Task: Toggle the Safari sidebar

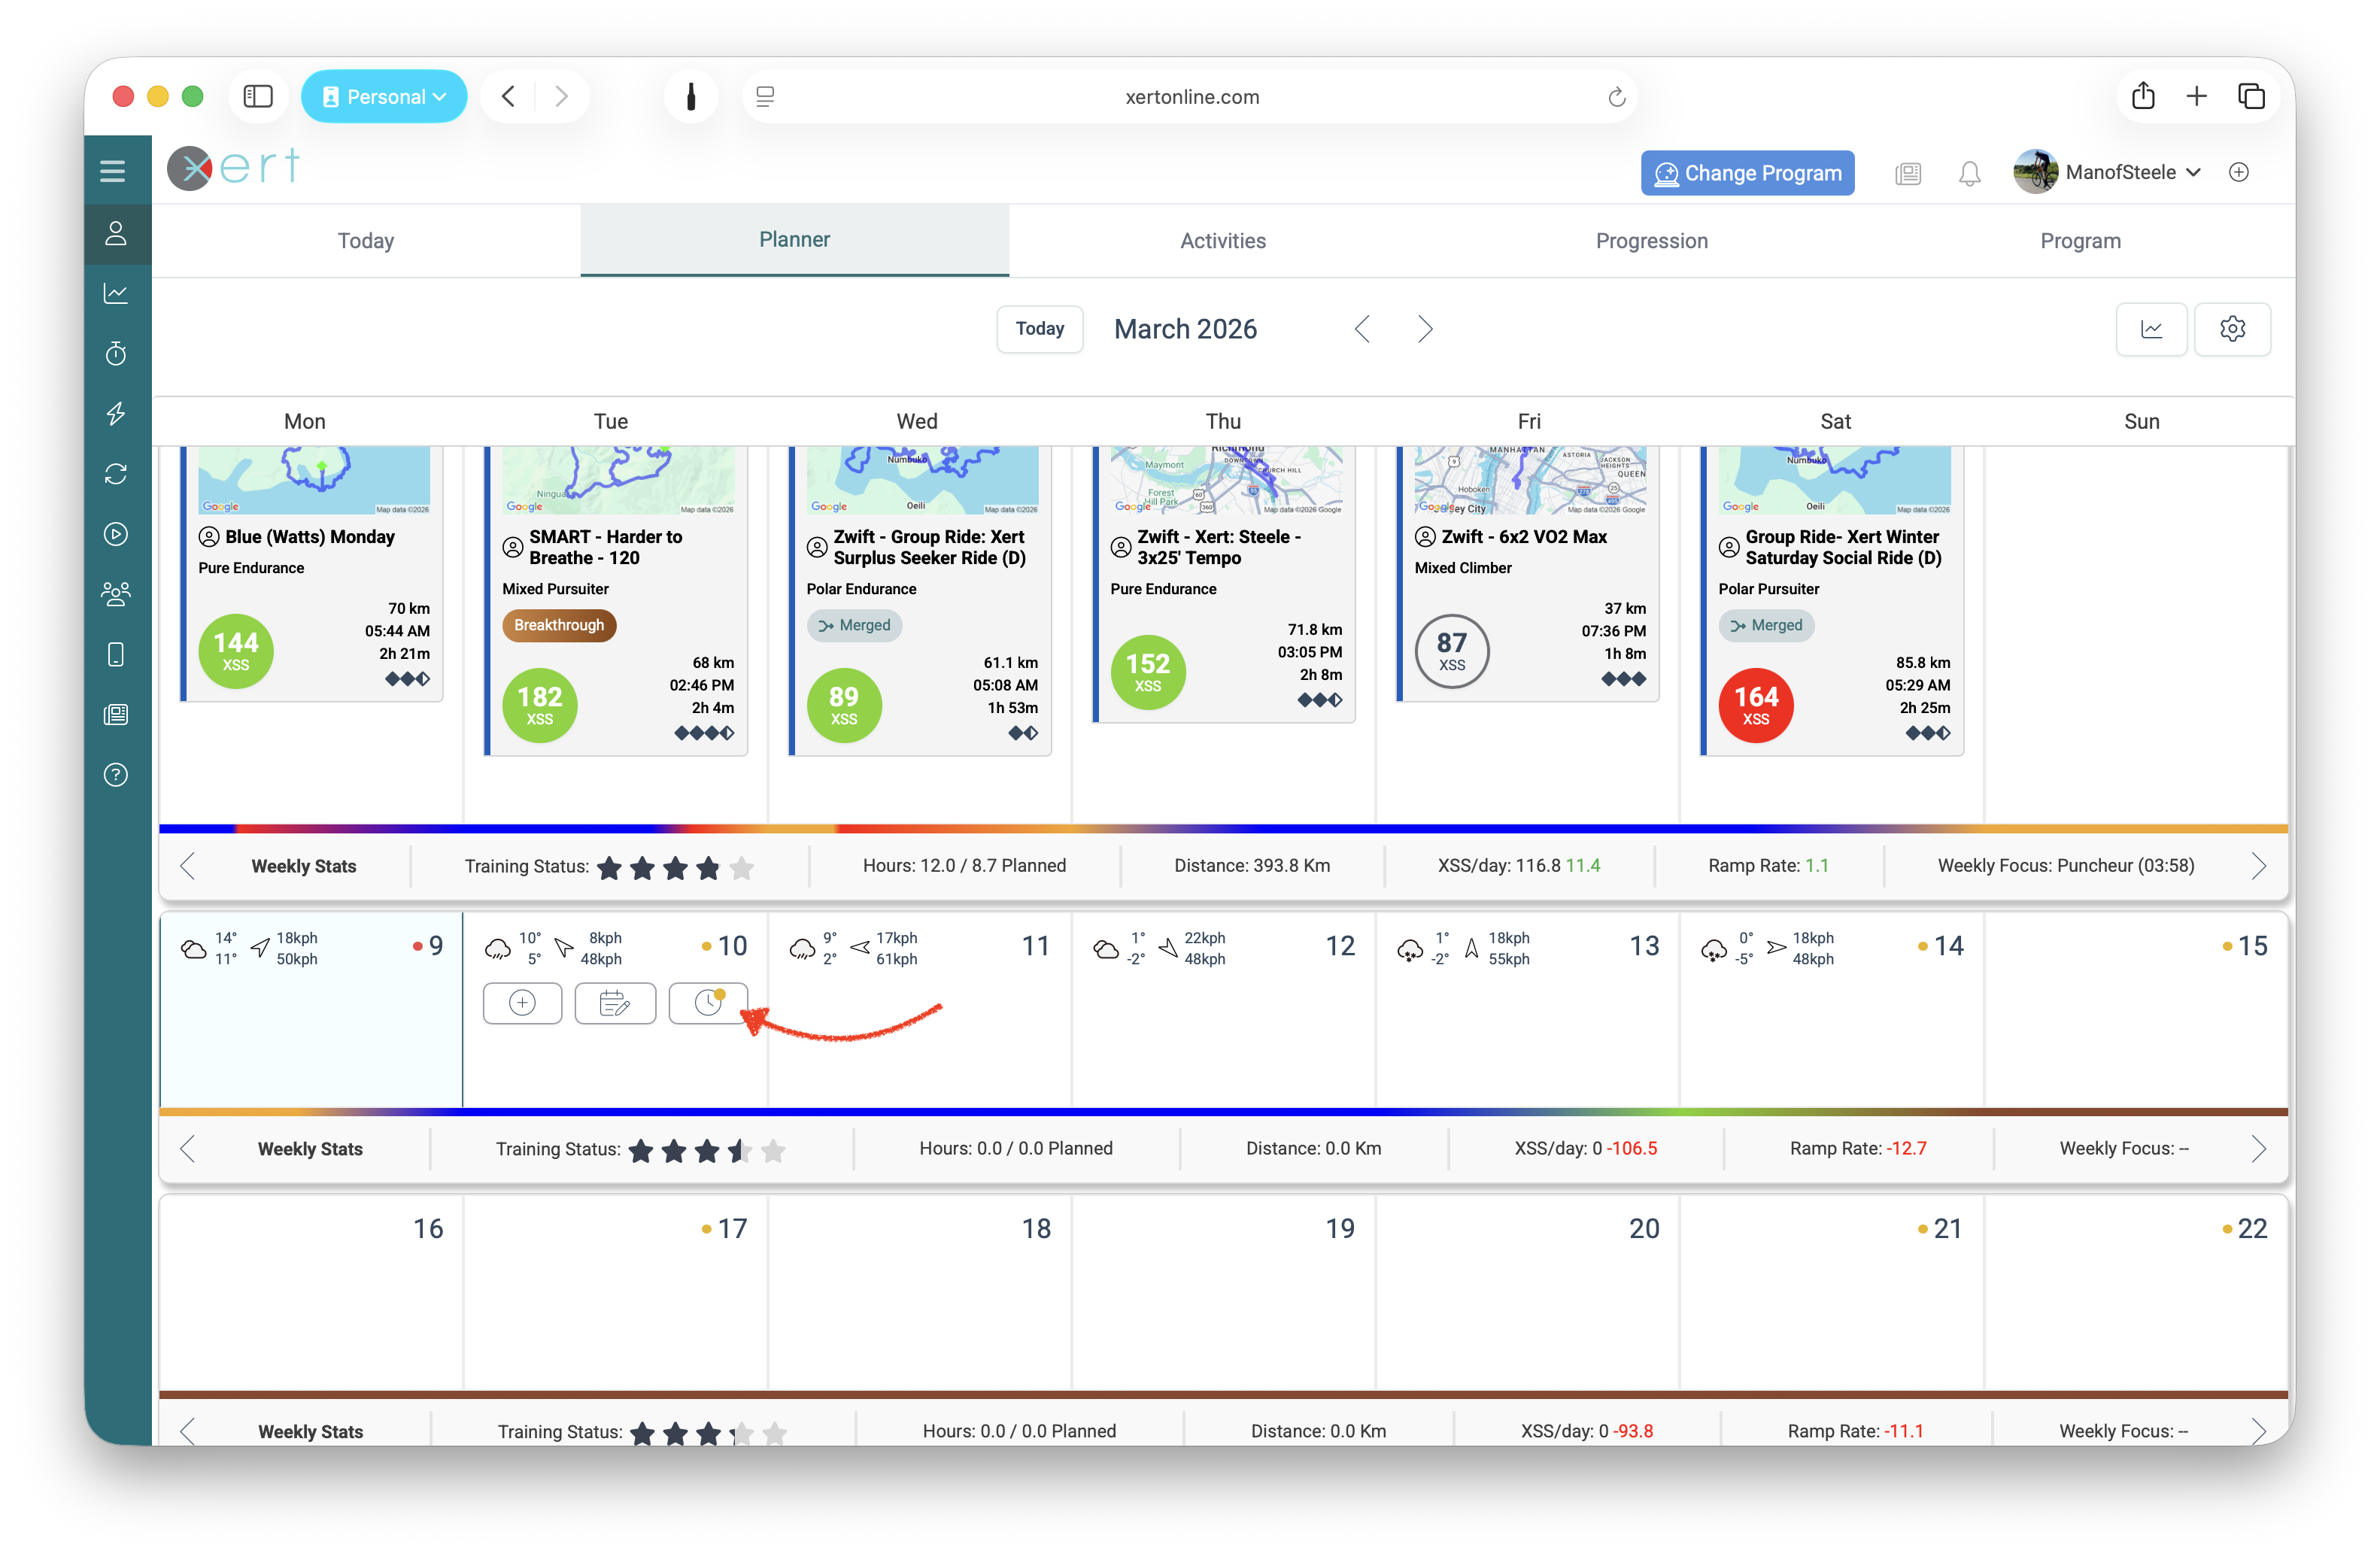Action: pos(258,96)
